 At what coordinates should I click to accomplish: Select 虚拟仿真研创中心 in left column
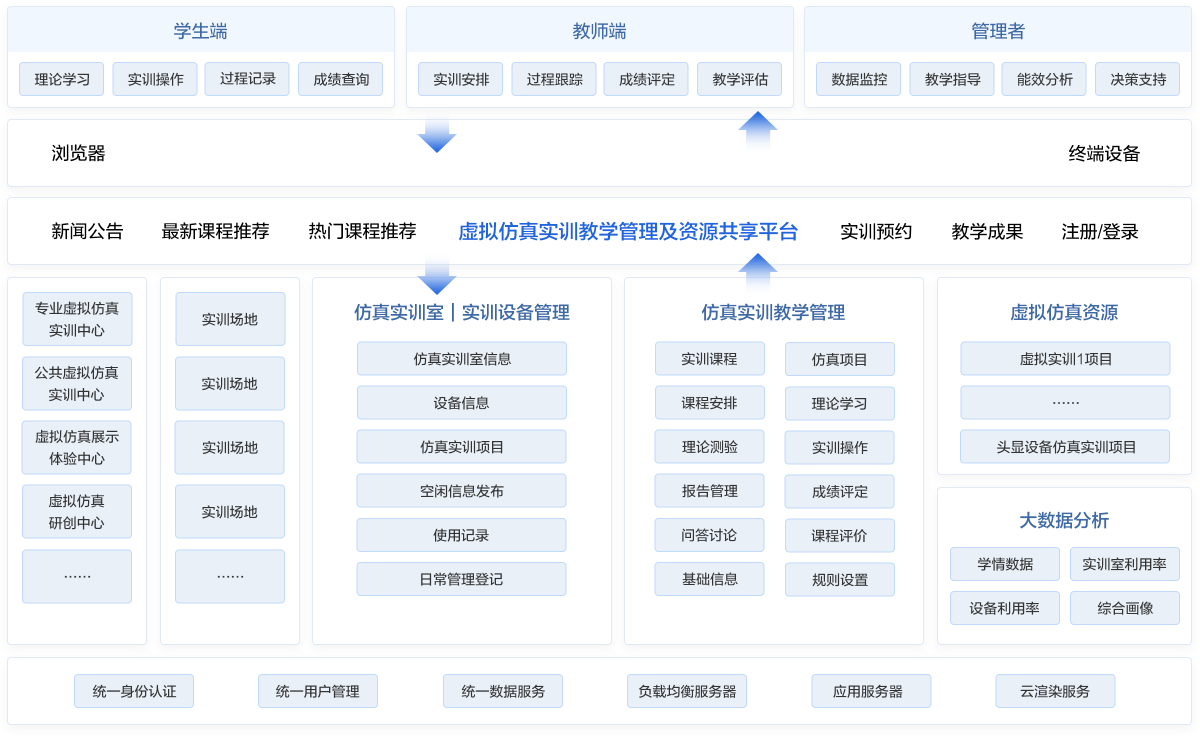pyautogui.click(x=77, y=511)
